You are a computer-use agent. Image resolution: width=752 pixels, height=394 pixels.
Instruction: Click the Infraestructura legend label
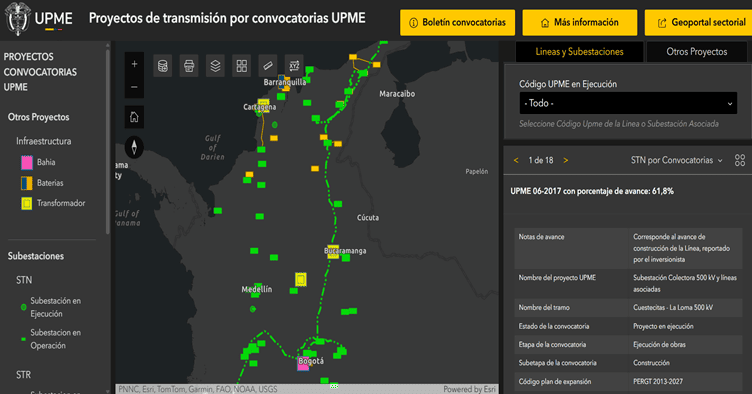[44, 141]
